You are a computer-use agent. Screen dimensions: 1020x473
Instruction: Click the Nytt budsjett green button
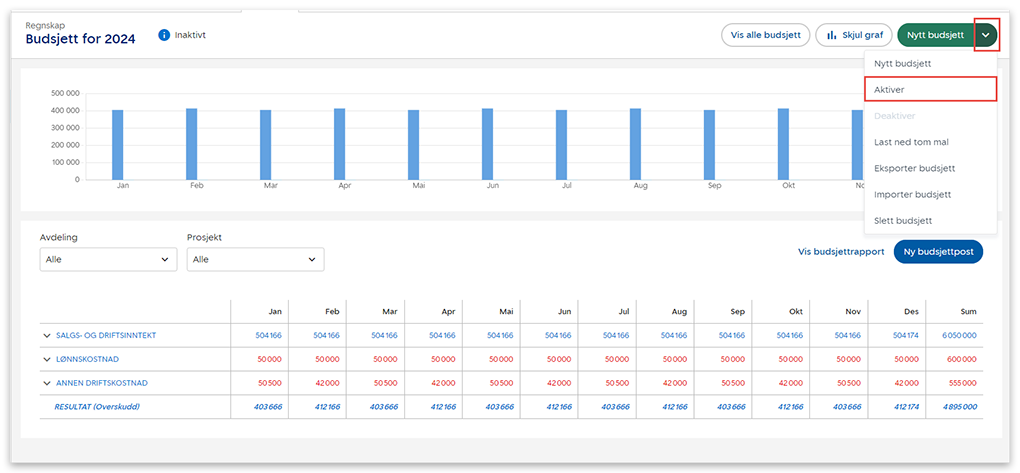pyautogui.click(x=933, y=35)
